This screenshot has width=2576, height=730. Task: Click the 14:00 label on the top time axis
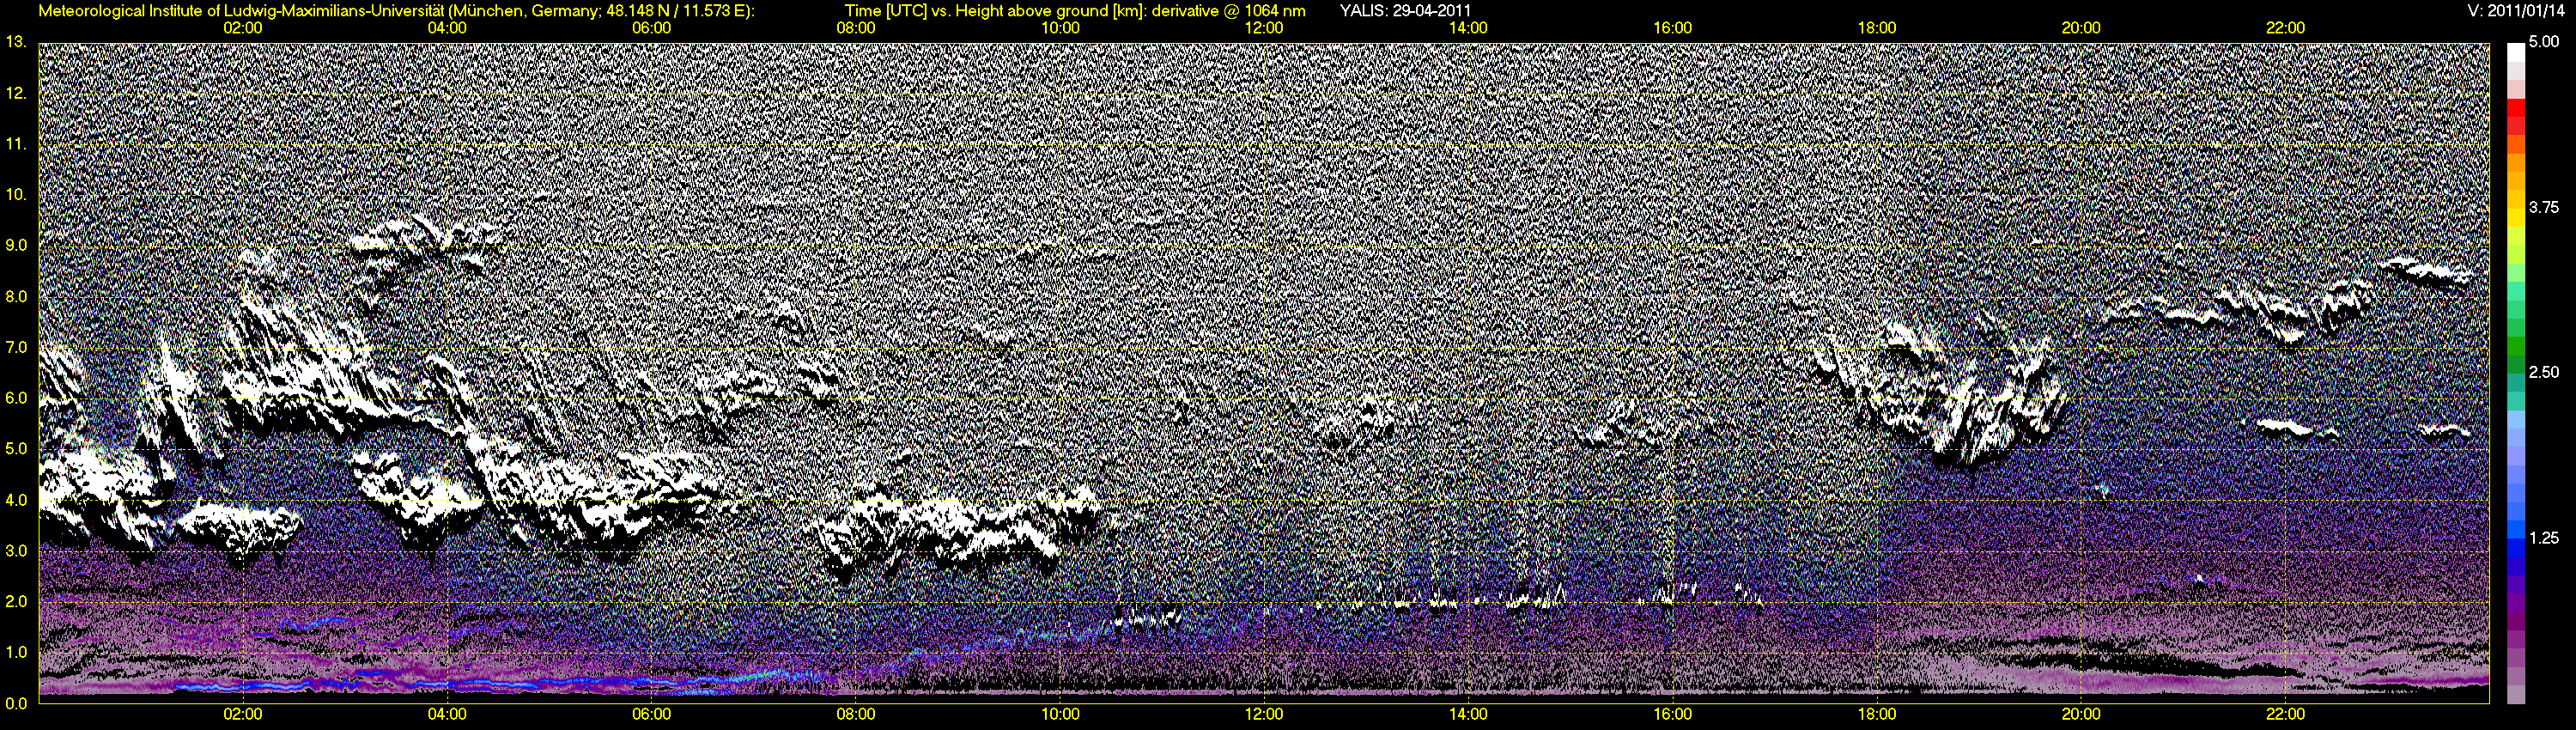[1468, 28]
